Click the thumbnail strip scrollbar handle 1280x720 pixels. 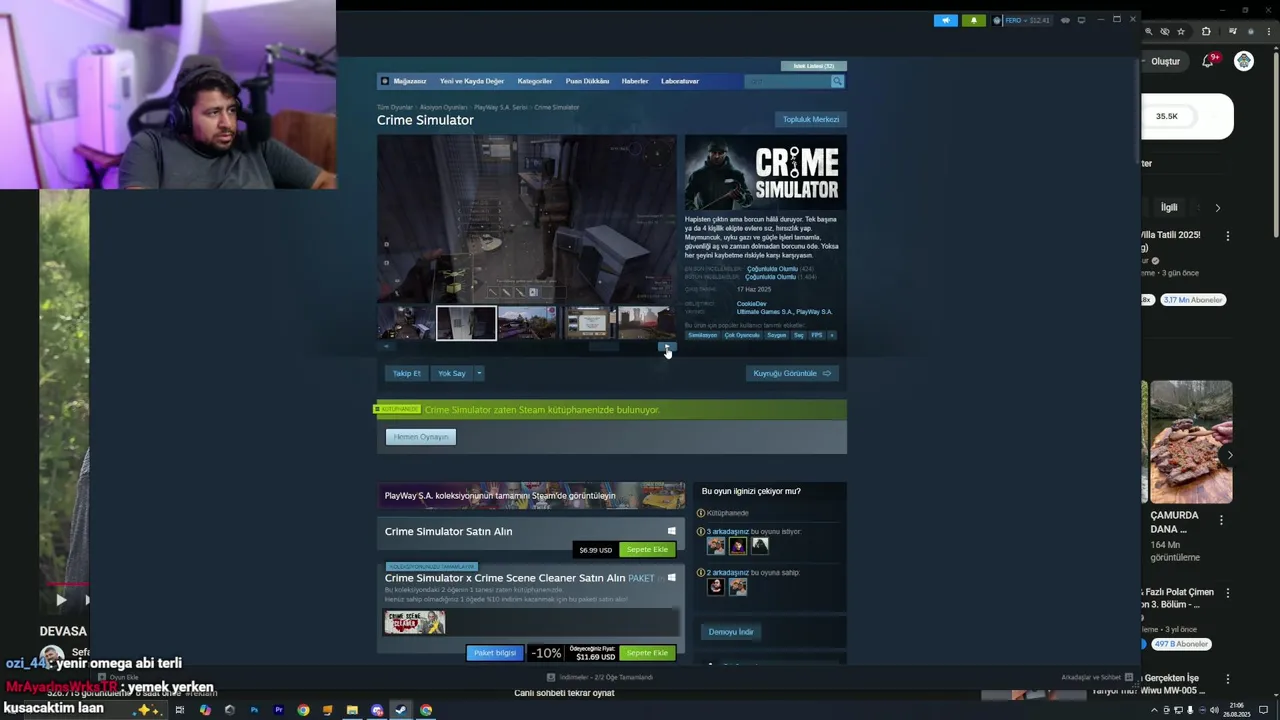(x=603, y=347)
